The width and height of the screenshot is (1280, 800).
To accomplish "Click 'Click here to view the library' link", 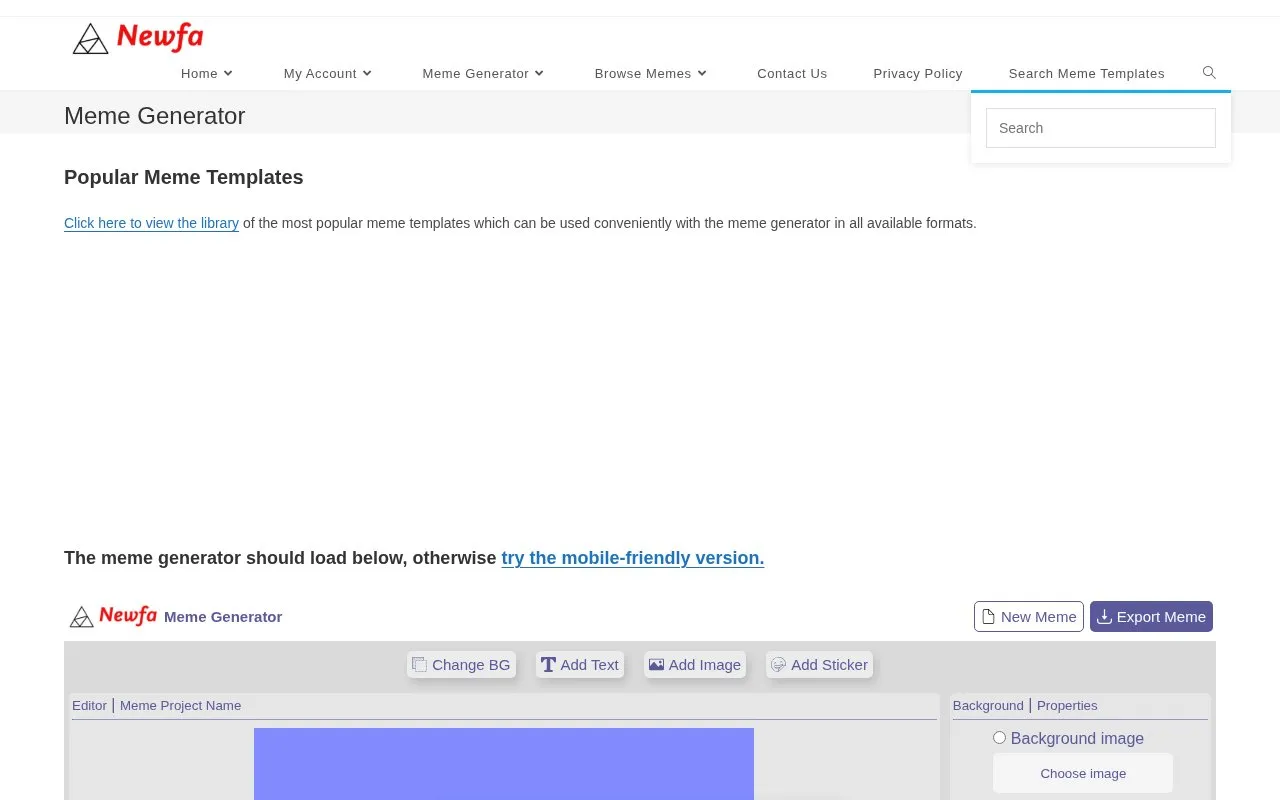I will pos(151,223).
